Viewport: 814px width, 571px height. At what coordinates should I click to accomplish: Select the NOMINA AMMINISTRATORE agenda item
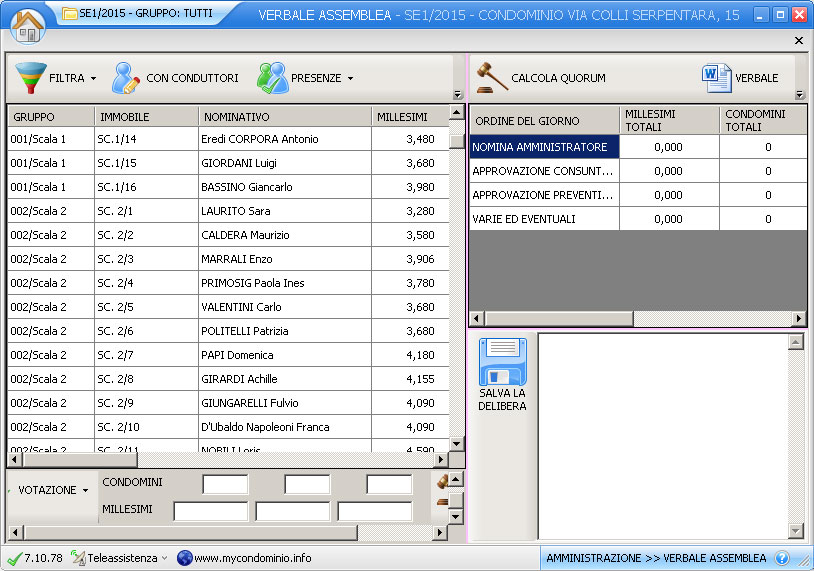[544, 147]
